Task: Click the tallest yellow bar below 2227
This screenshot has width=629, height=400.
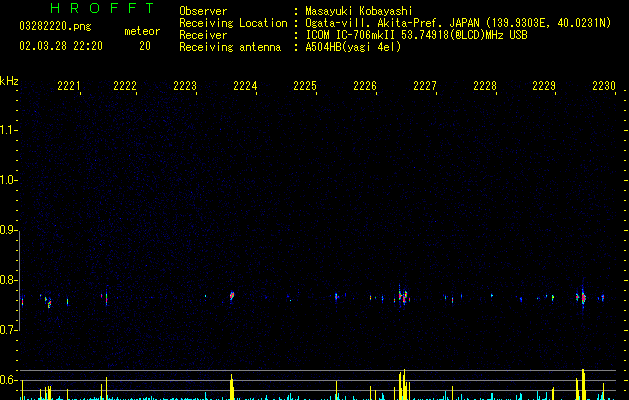Action: coord(404,384)
